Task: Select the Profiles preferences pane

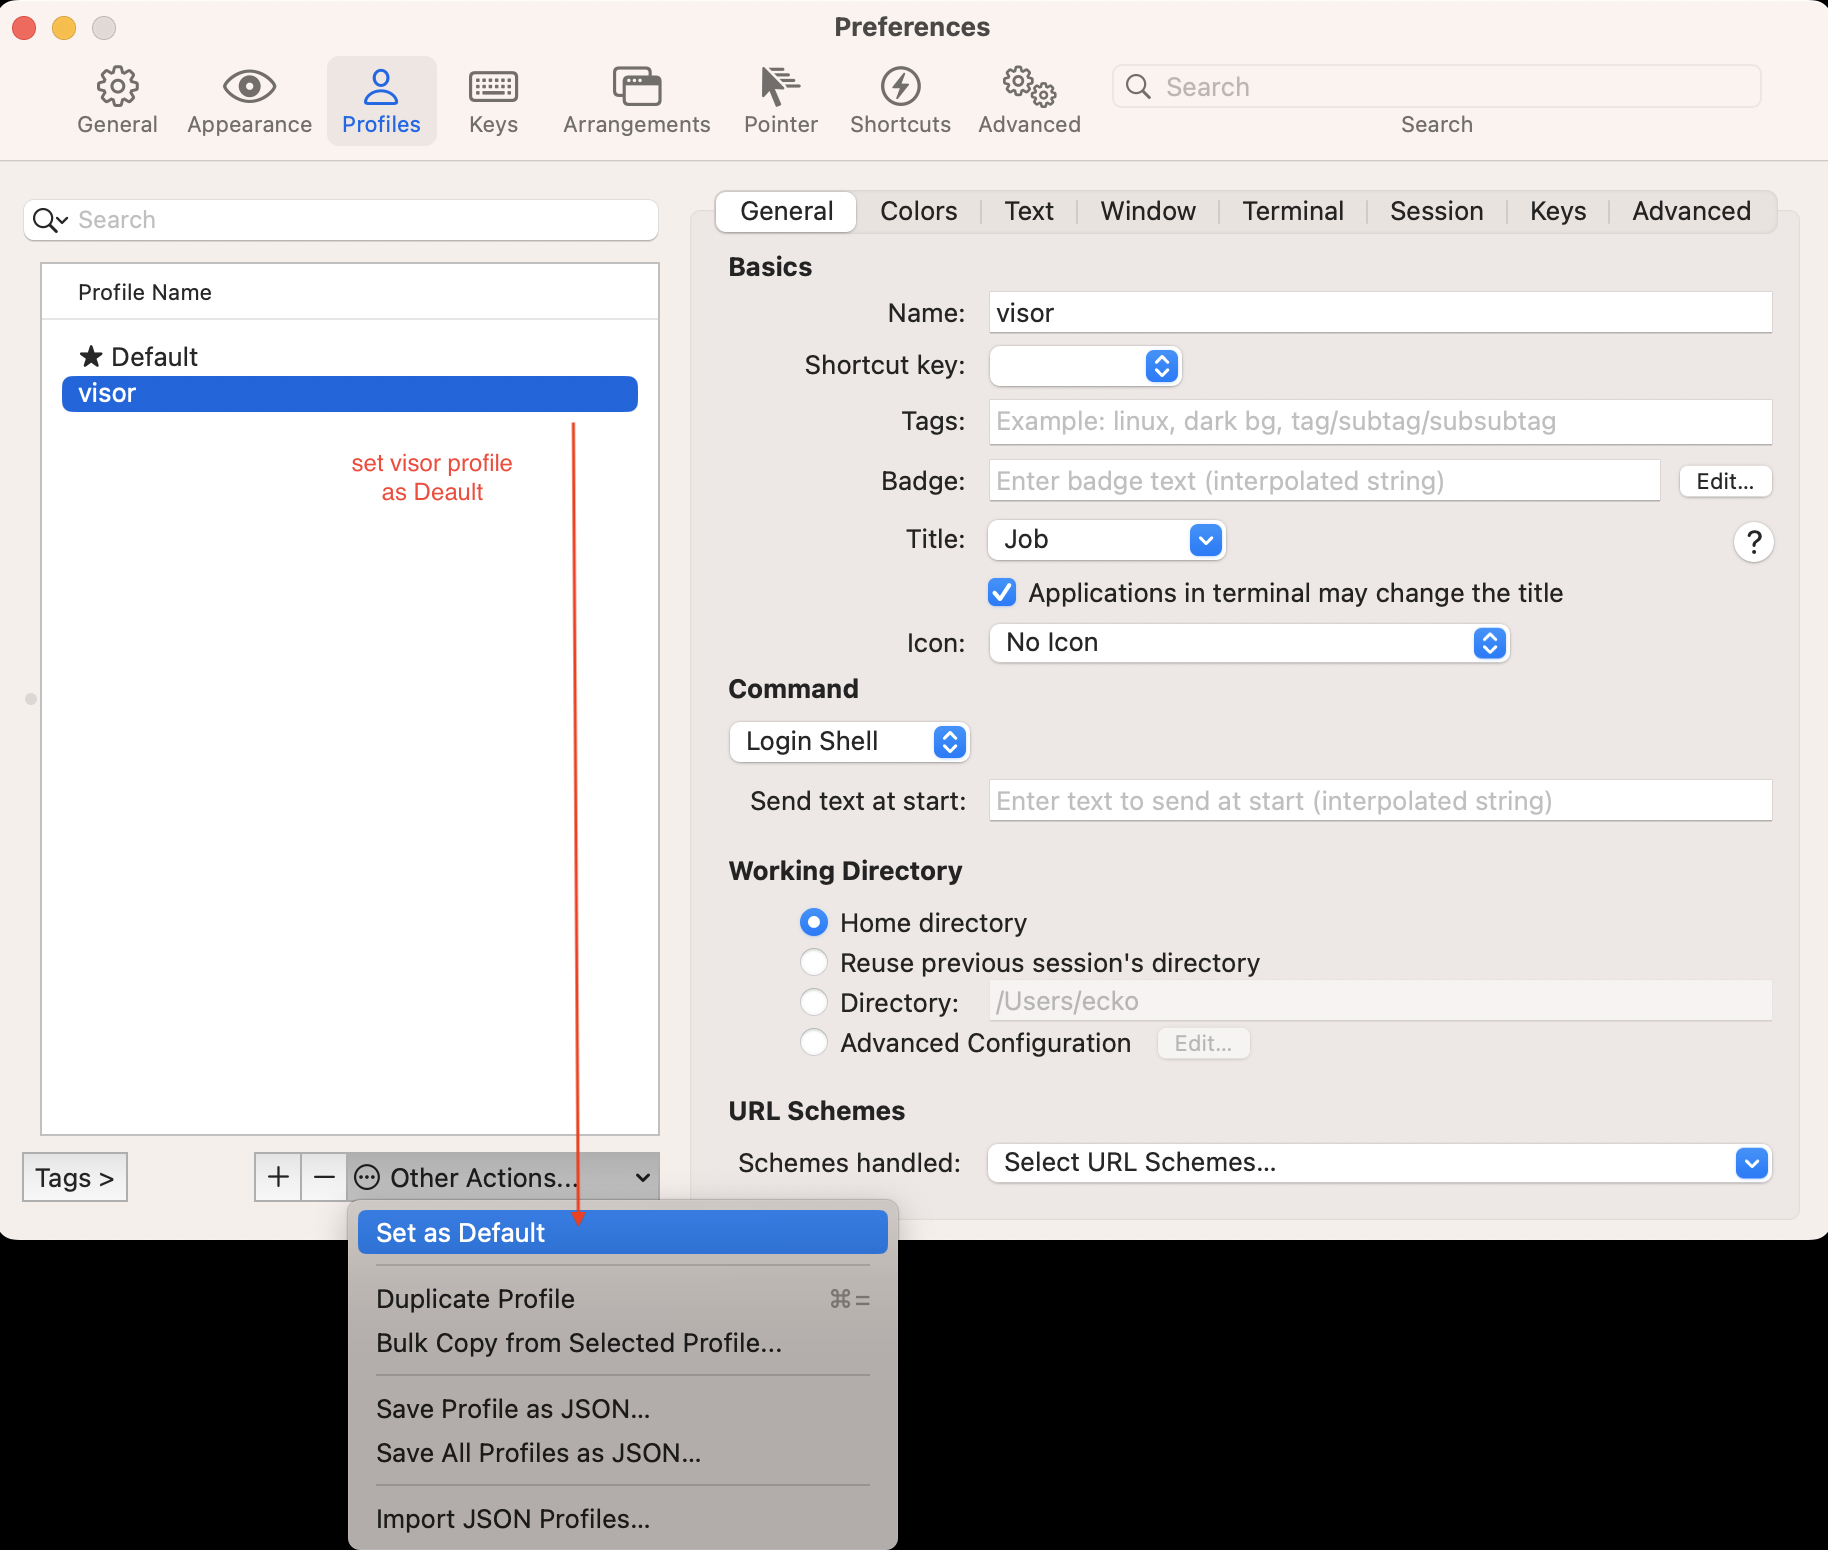Action: pos(381,101)
